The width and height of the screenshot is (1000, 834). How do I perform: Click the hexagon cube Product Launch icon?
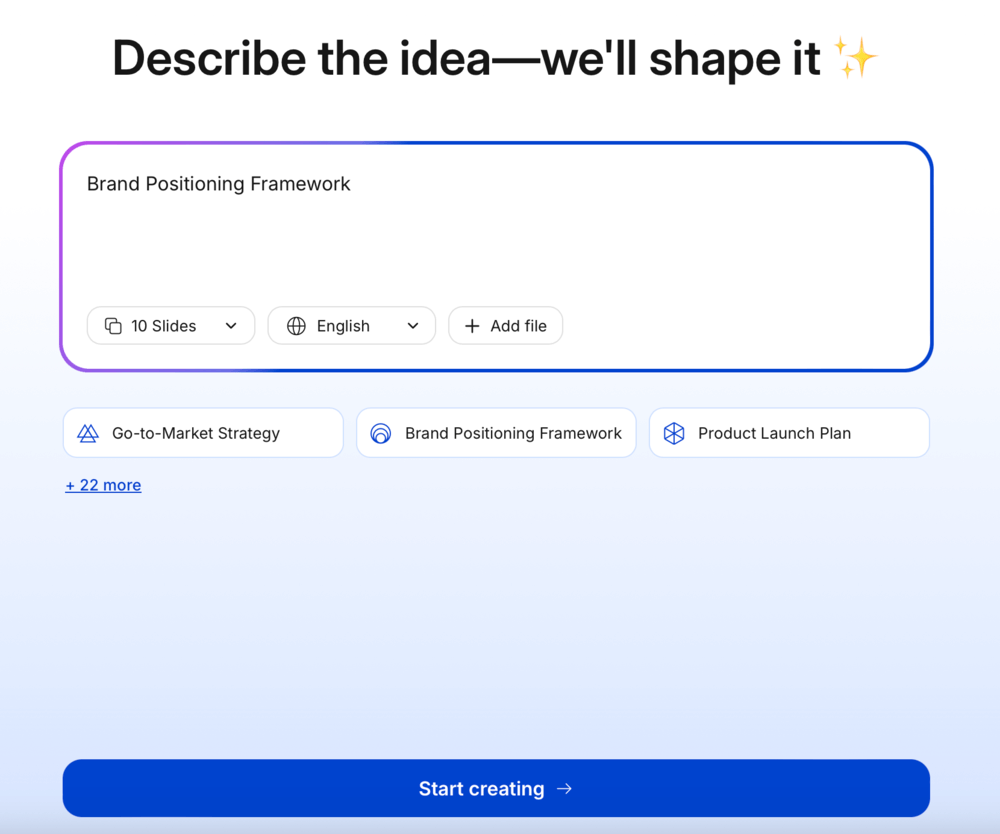[x=674, y=433]
